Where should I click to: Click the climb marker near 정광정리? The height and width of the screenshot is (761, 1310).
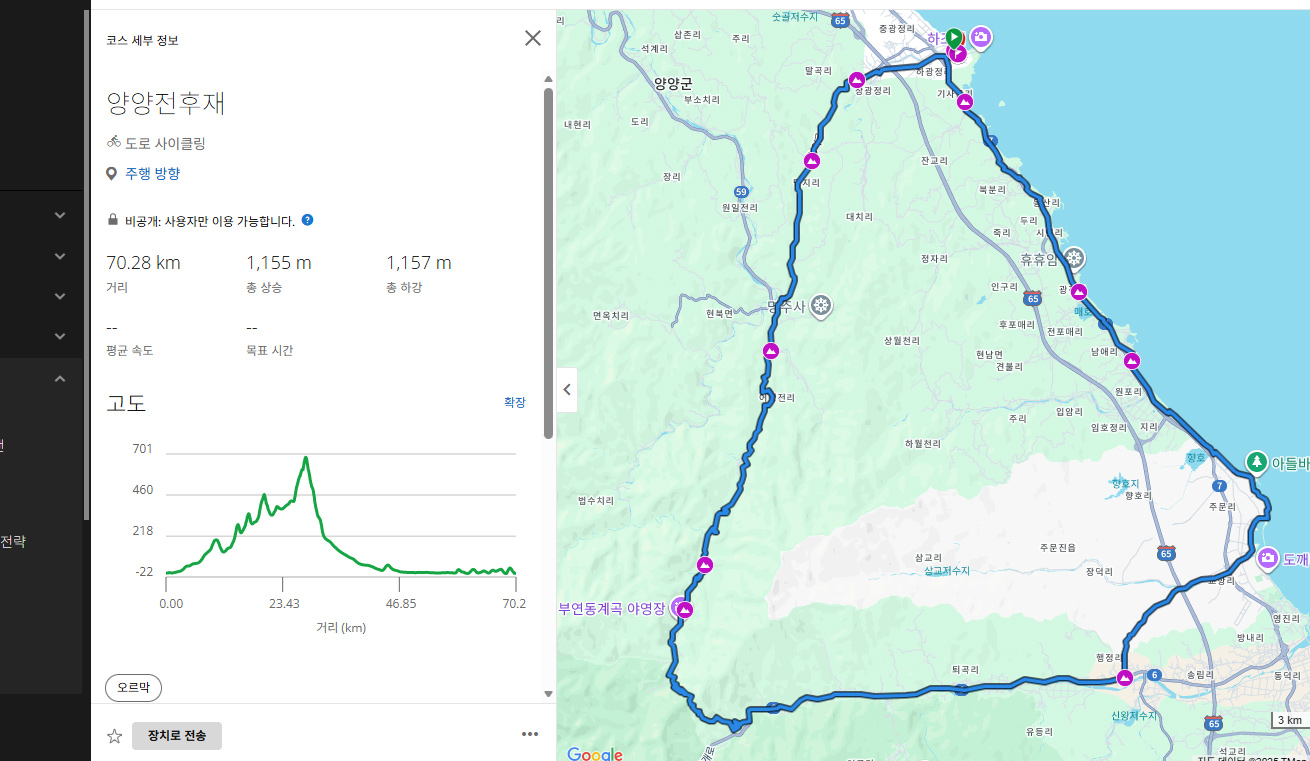[857, 80]
